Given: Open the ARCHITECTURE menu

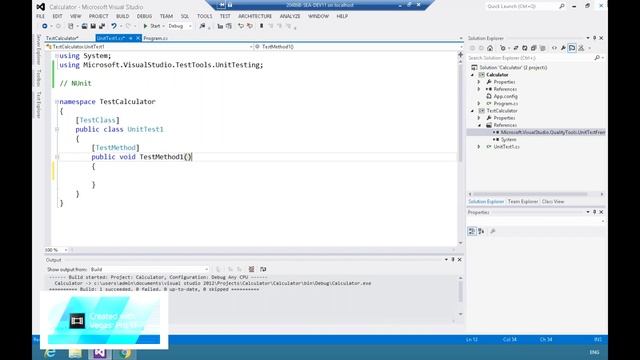Looking at the screenshot, I should [x=255, y=16].
